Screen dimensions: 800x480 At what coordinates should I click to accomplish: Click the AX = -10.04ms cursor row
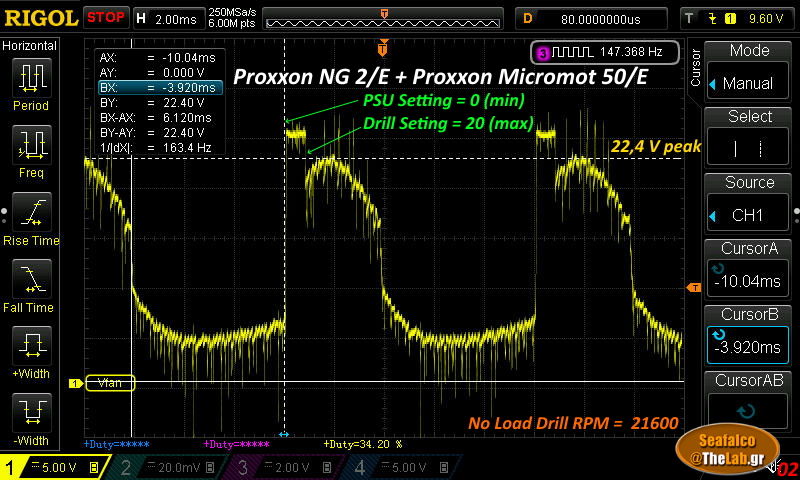(160, 58)
